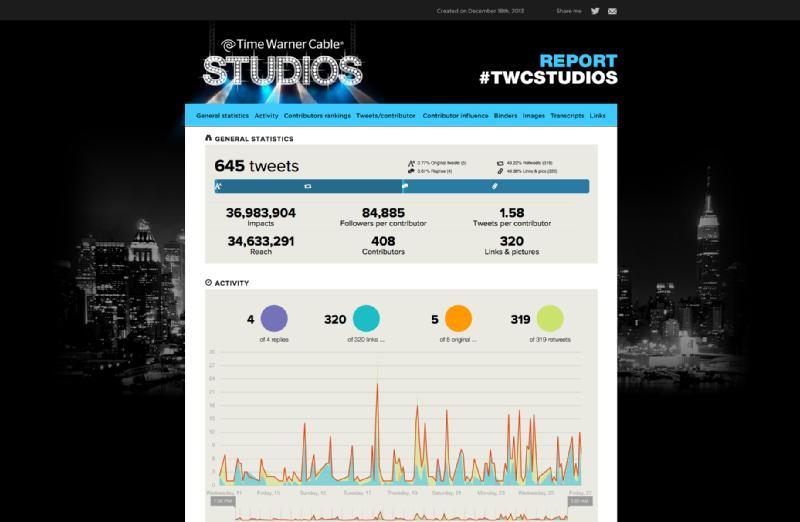Share the report via the Twitter icon

[x=595, y=11]
